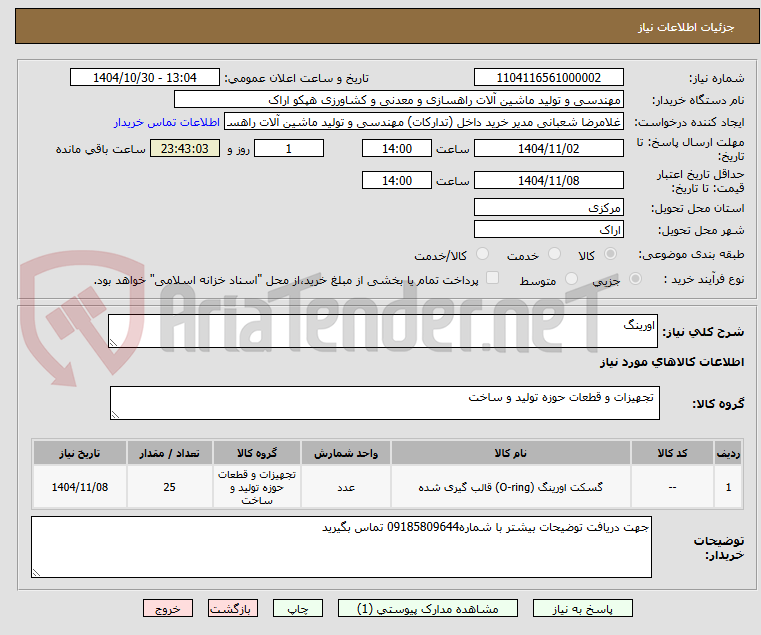Image resolution: width=761 pixels, height=635 pixels.
Task: Click the response deadline date 1404/11/02 field
Action: pos(548,149)
